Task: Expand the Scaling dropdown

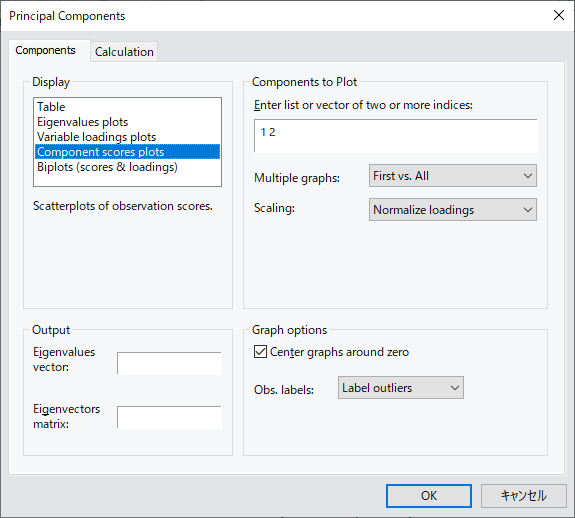Action: click(x=453, y=210)
